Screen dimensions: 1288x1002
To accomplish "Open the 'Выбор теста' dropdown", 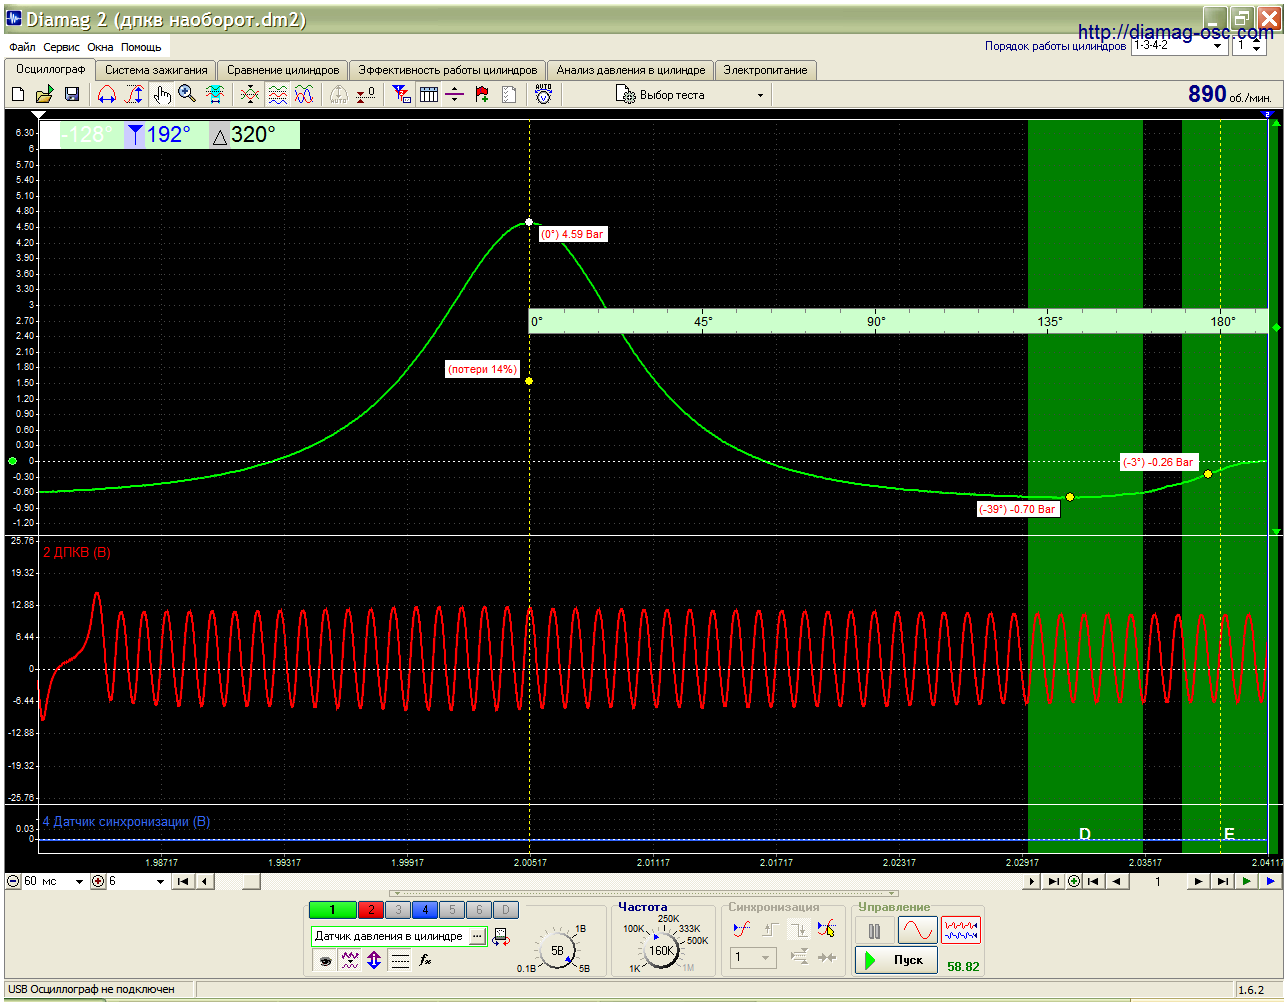I will click(690, 95).
